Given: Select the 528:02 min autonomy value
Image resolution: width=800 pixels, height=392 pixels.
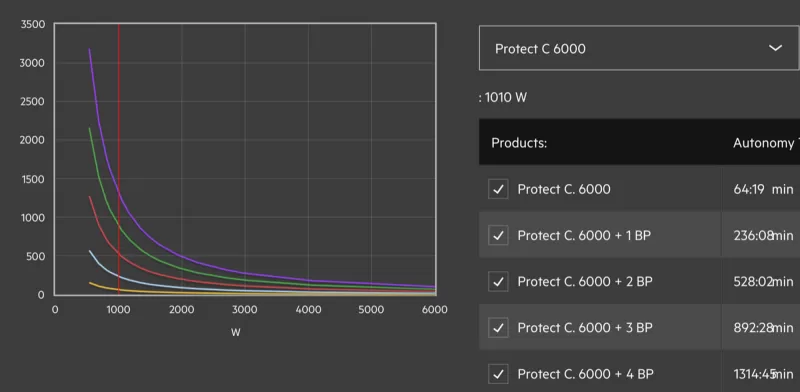Looking at the screenshot, I should coord(763,281).
